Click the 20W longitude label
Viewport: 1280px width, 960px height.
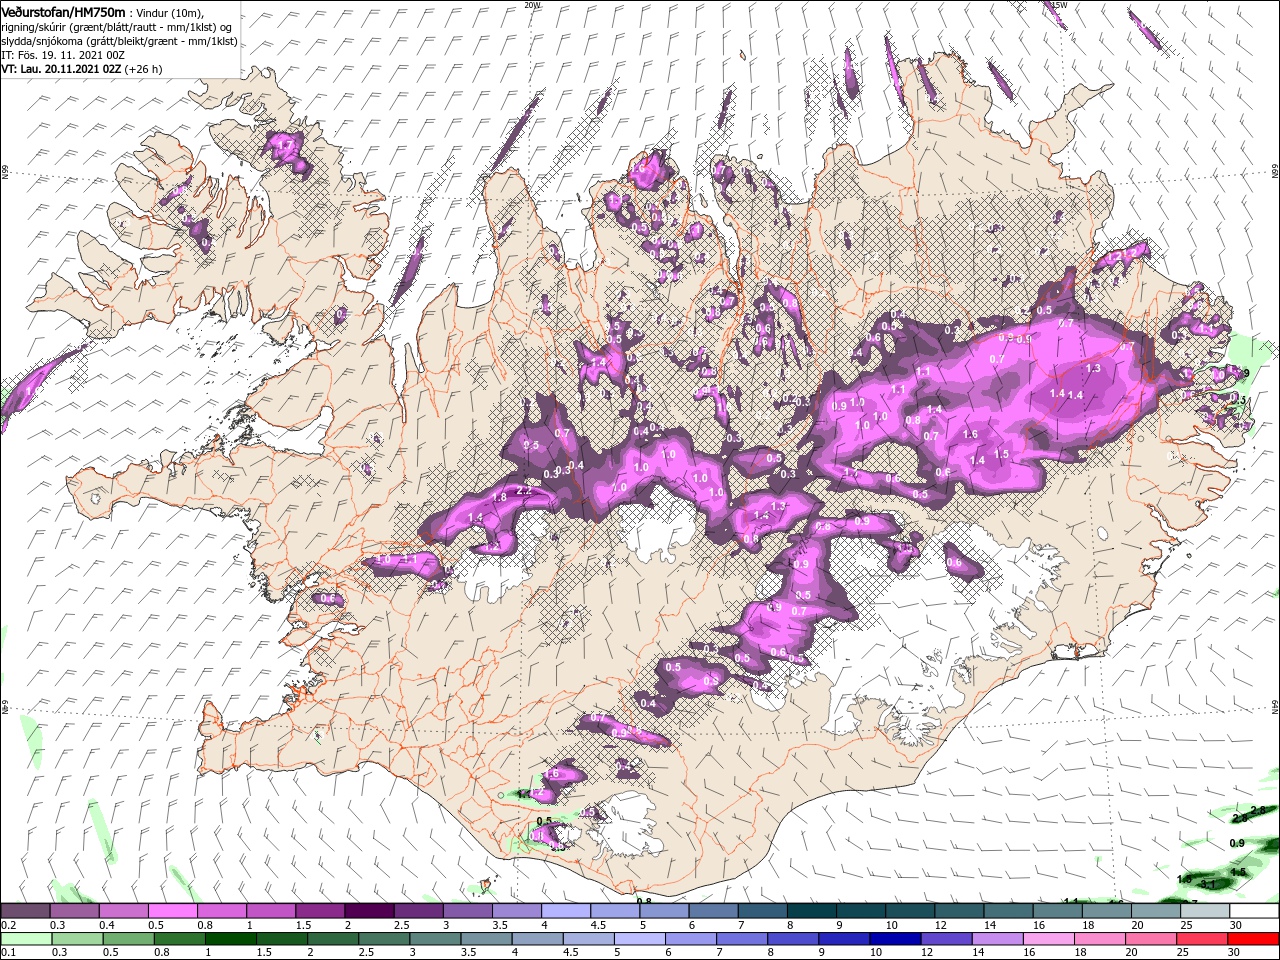pyautogui.click(x=532, y=5)
